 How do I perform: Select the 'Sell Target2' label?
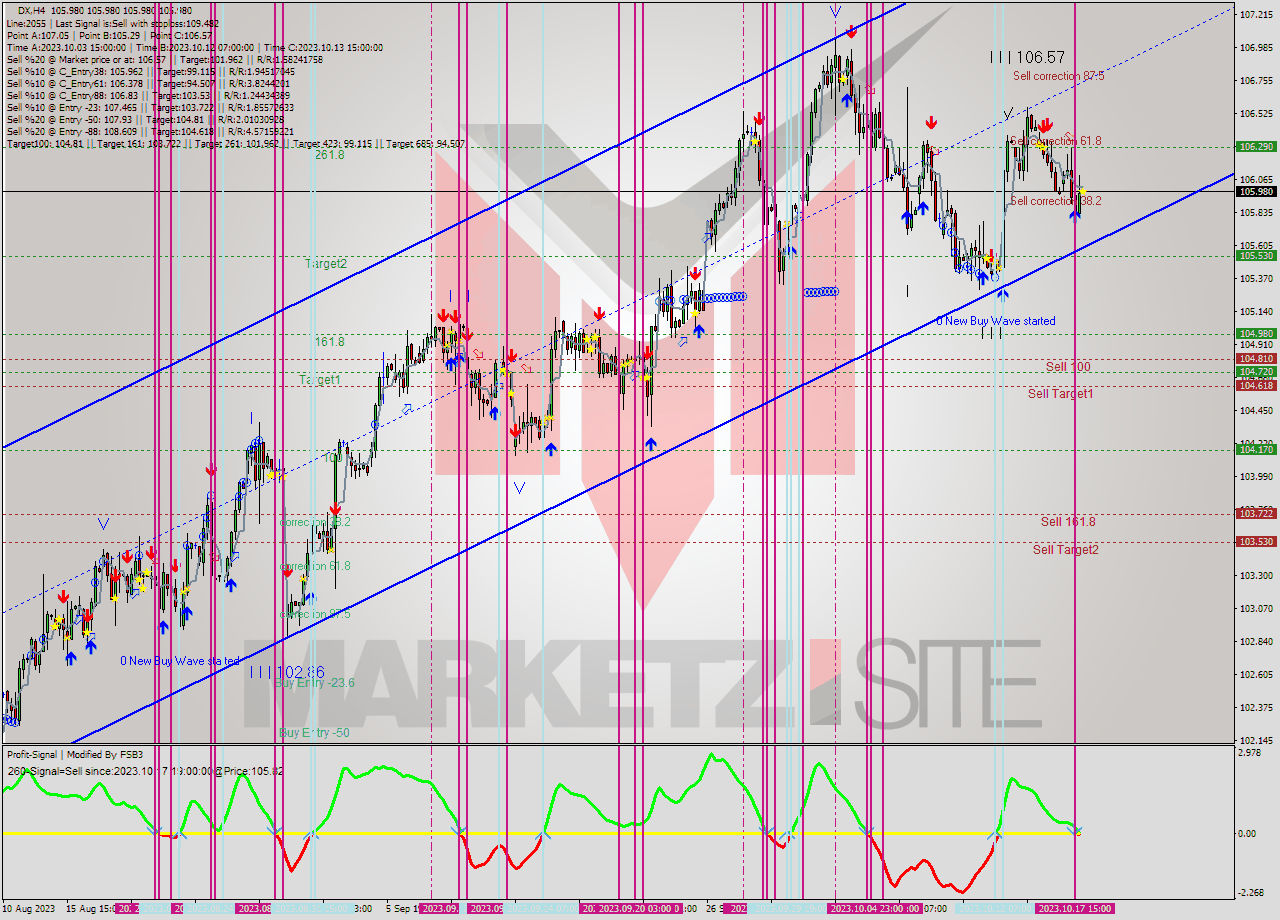1066,550
